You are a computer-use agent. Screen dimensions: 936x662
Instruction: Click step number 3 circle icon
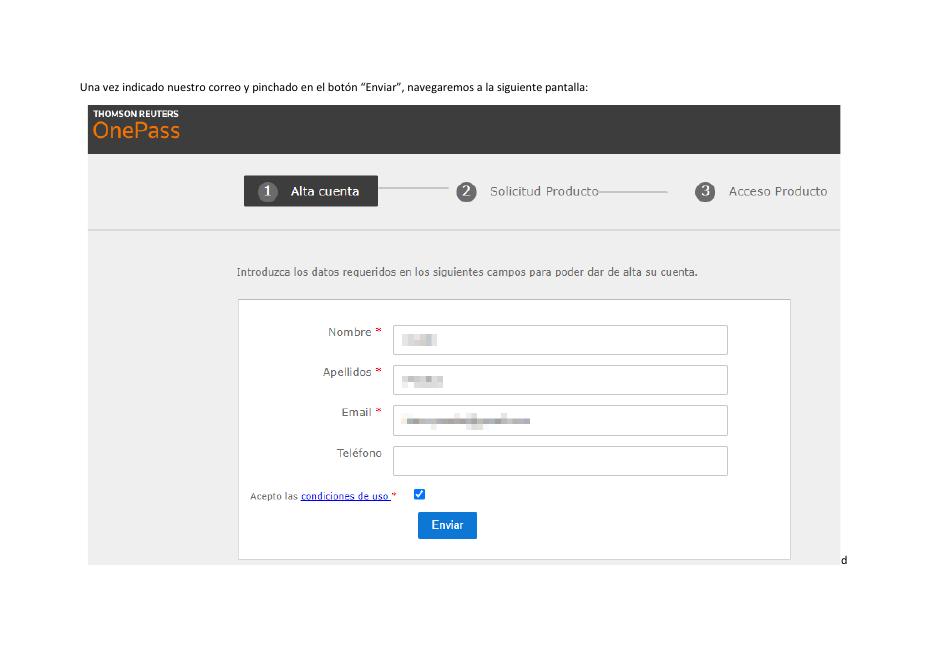tap(705, 192)
